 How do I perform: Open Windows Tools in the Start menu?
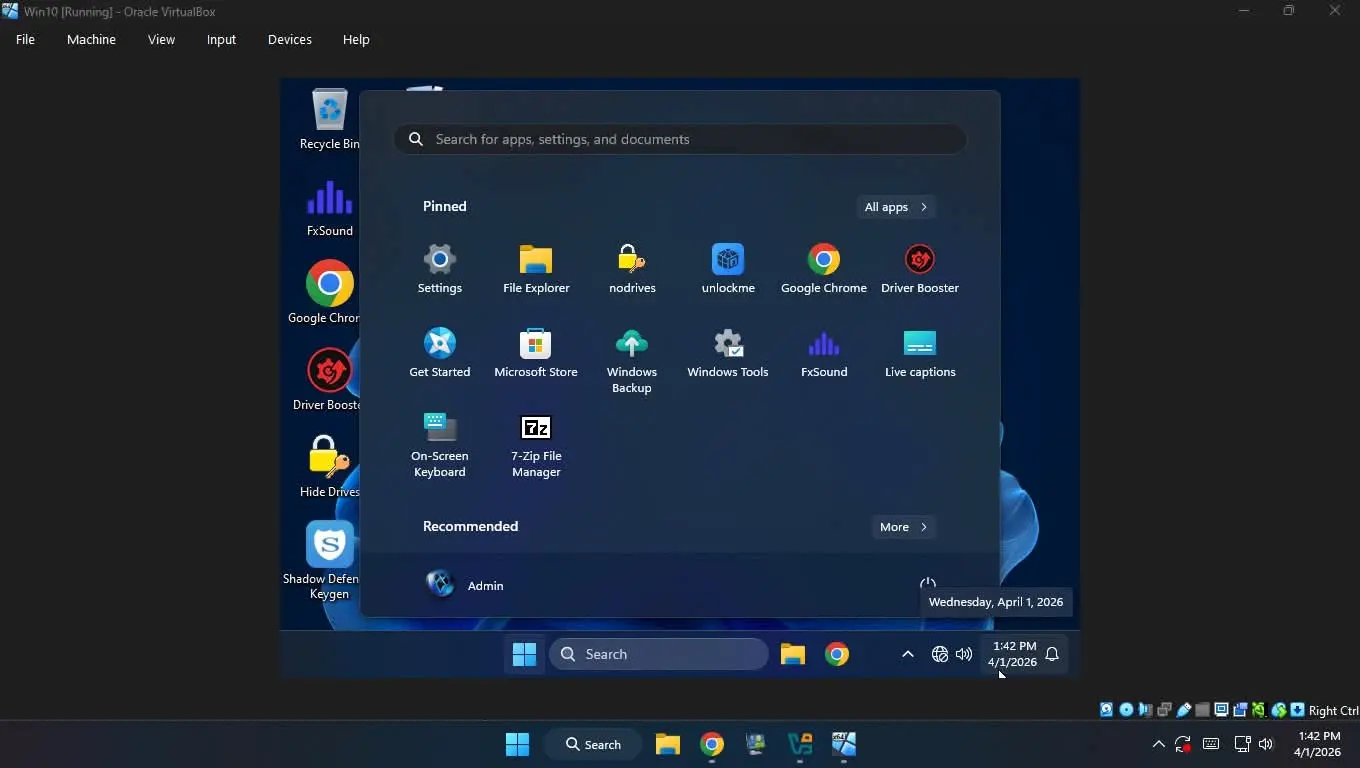pos(728,354)
